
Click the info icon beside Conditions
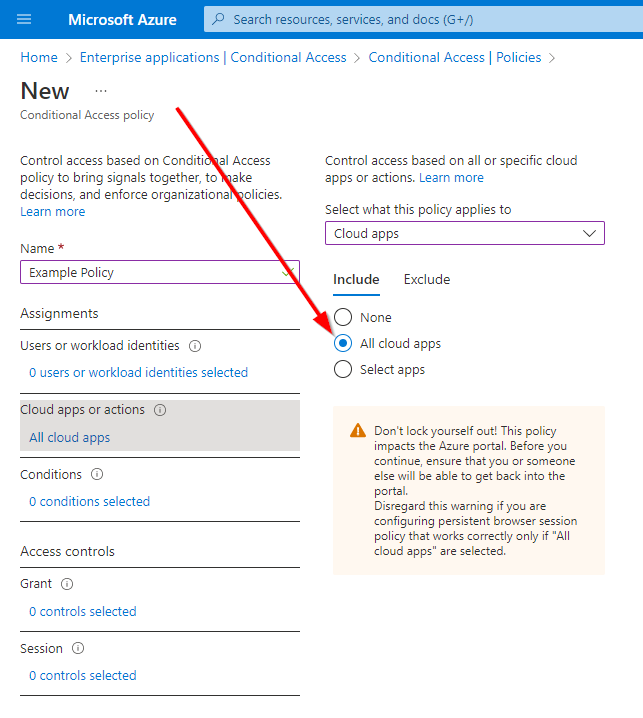point(97,475)
